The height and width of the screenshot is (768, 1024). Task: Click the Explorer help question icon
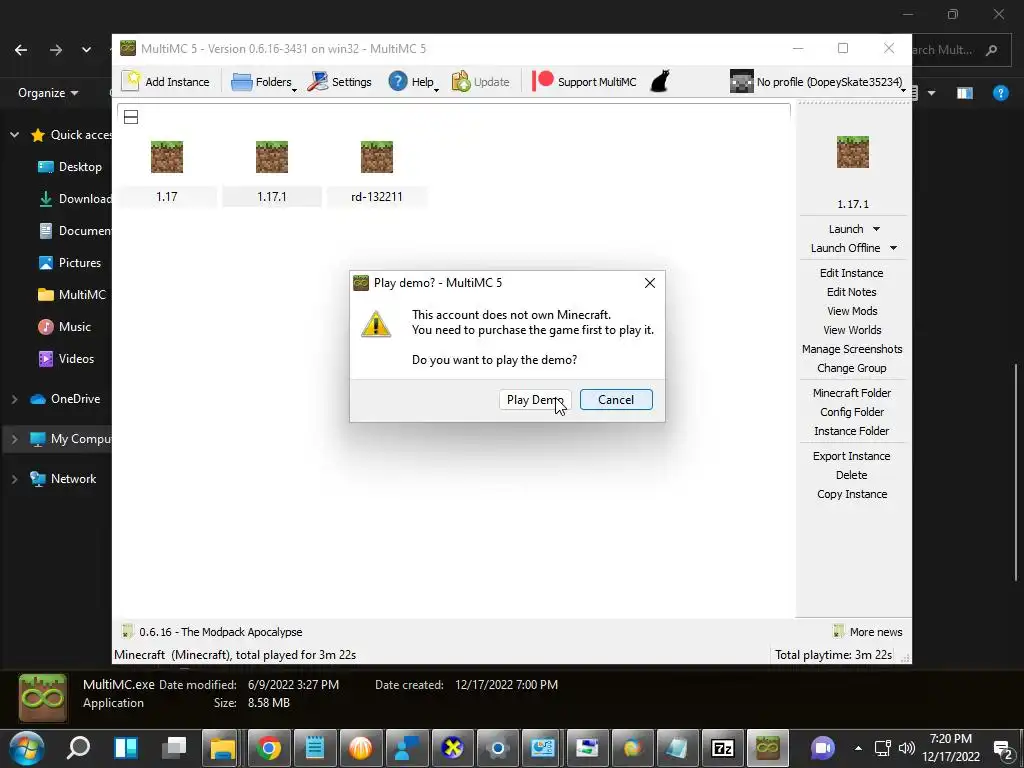[1000, 93]
